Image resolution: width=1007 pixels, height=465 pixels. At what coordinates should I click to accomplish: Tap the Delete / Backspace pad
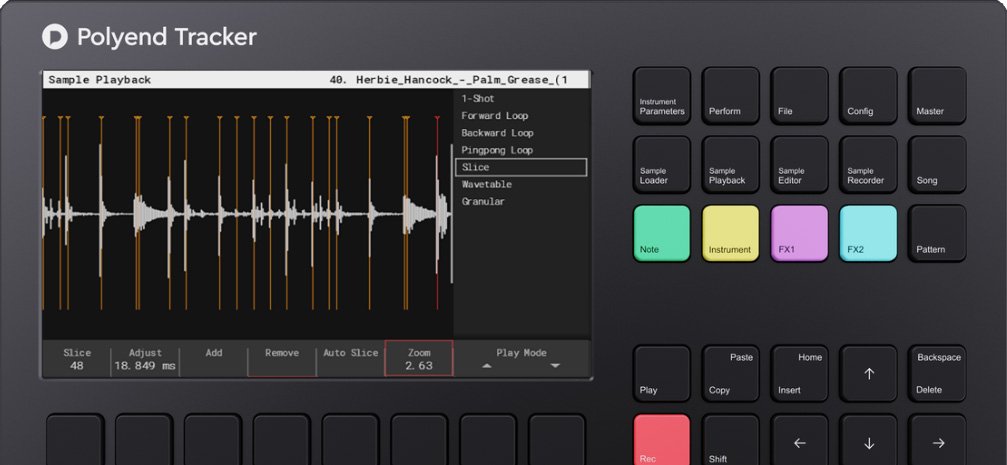coord(937,374)
